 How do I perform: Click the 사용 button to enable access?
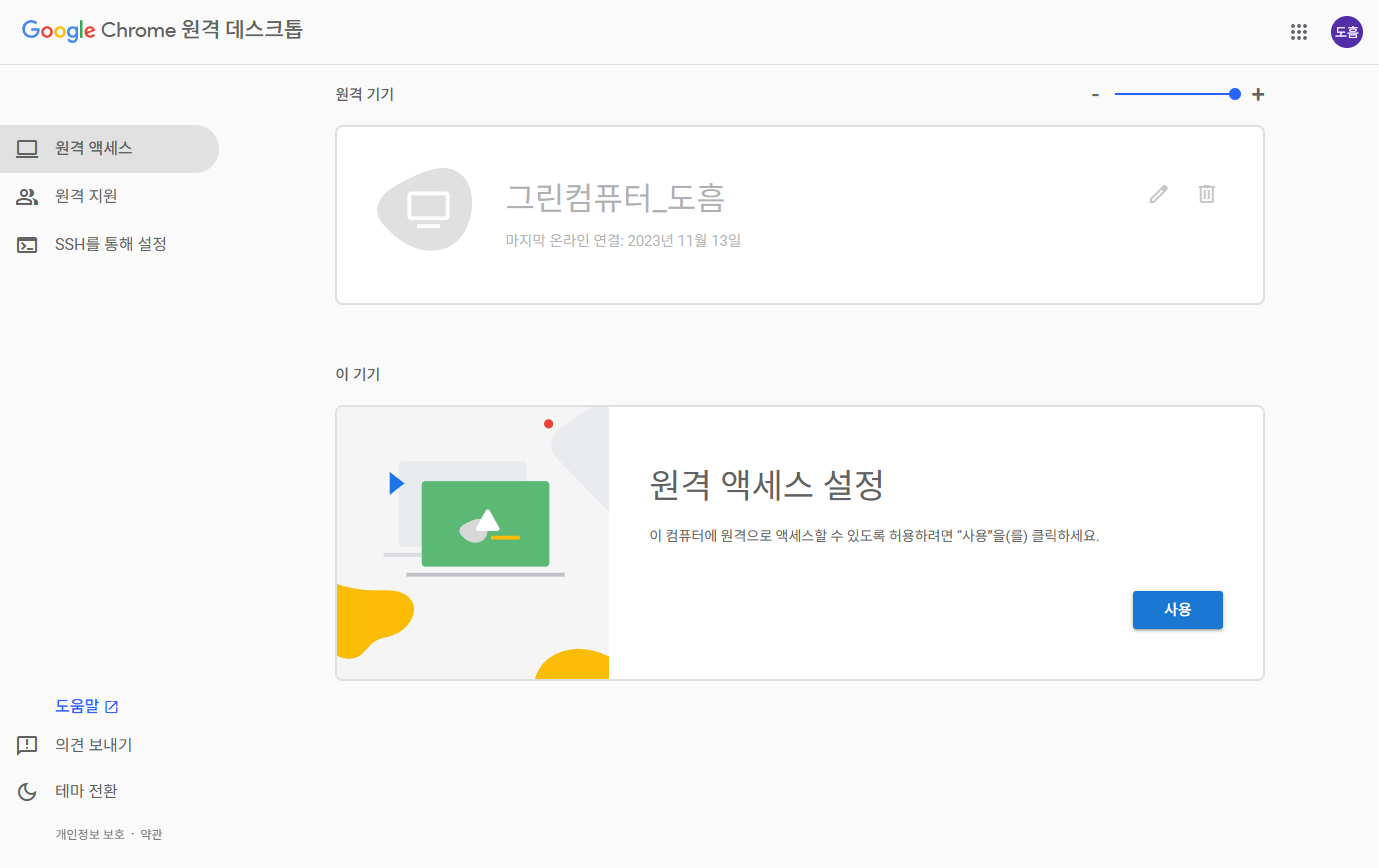click(x=1177, y=610)
